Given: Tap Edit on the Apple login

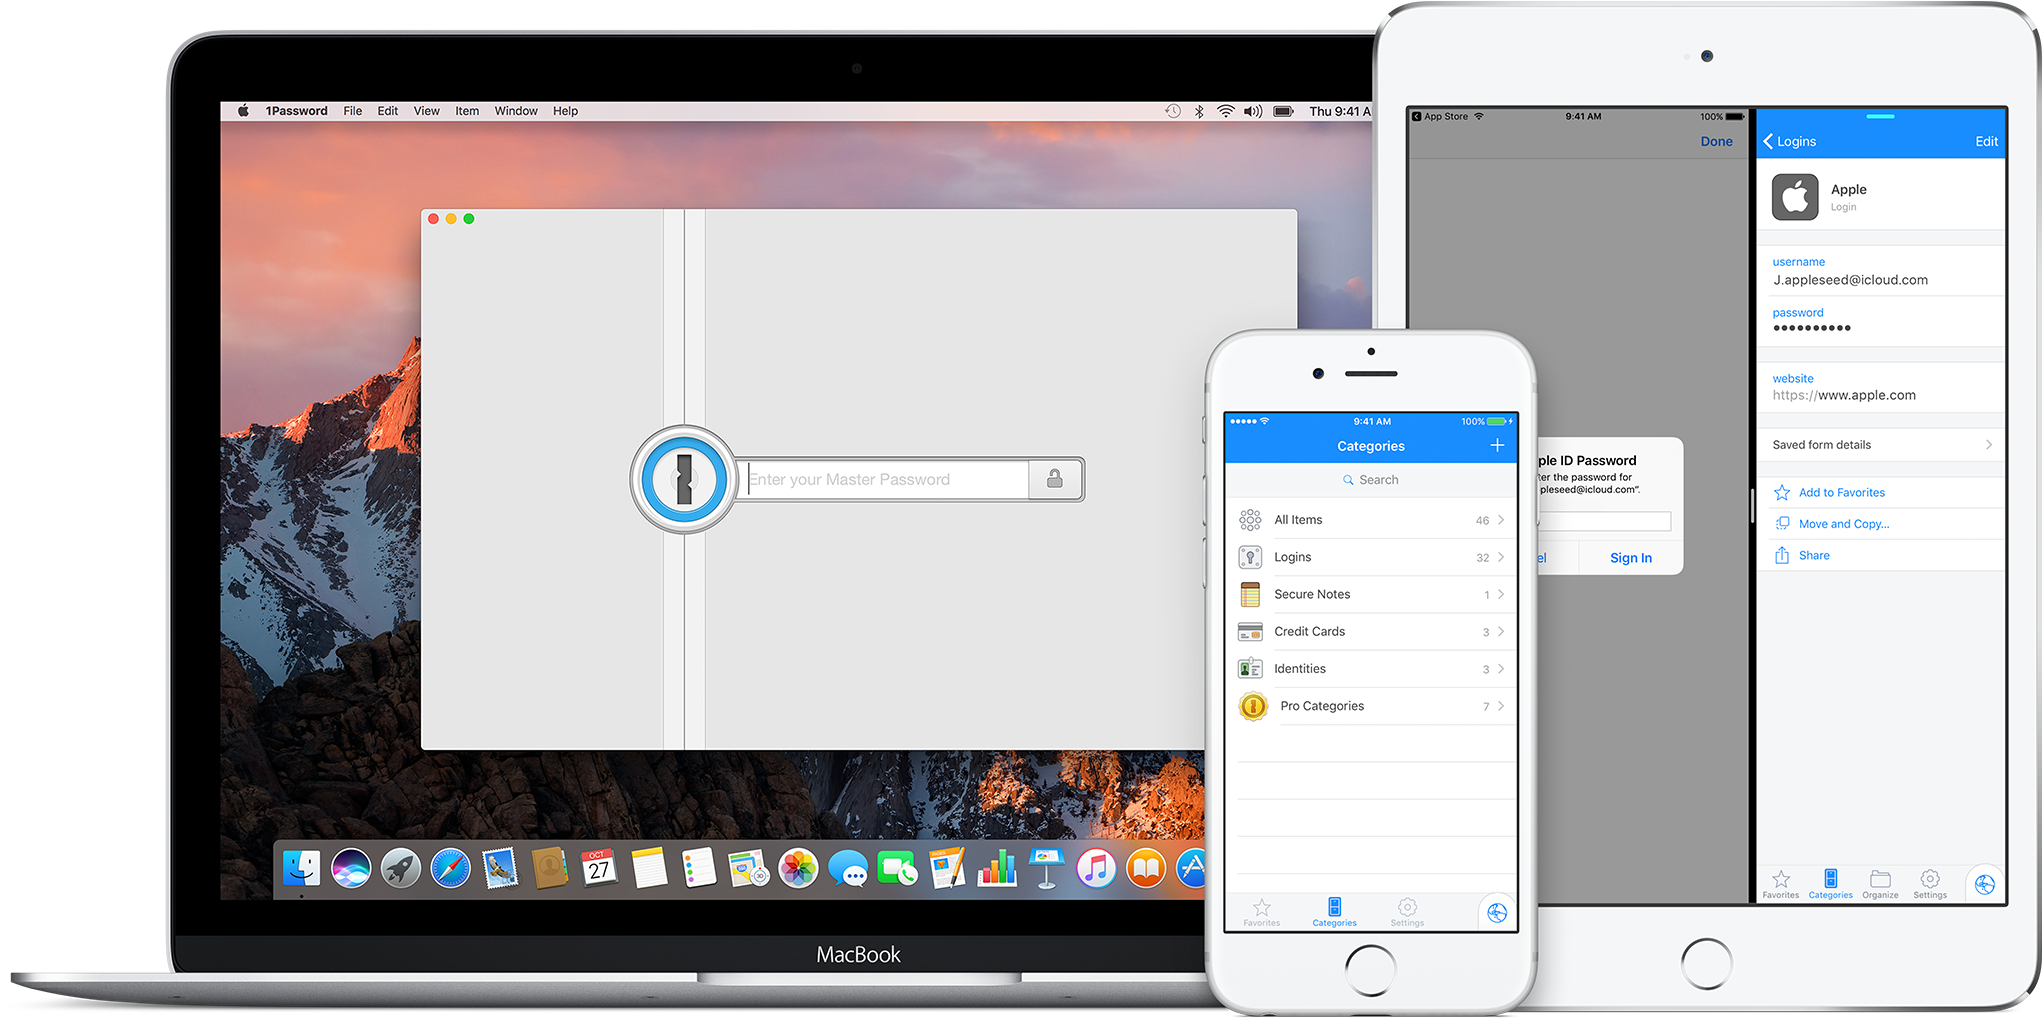Looking at the screenshot, I should [1986, 142].
